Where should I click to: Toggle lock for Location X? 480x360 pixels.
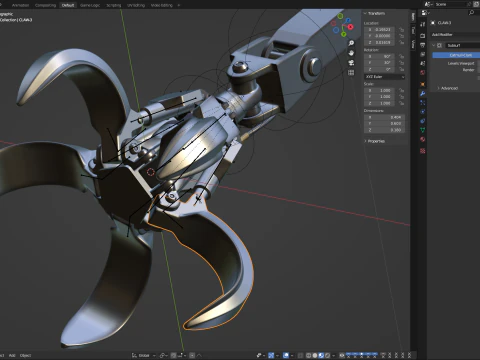click(x=401, y=30)
